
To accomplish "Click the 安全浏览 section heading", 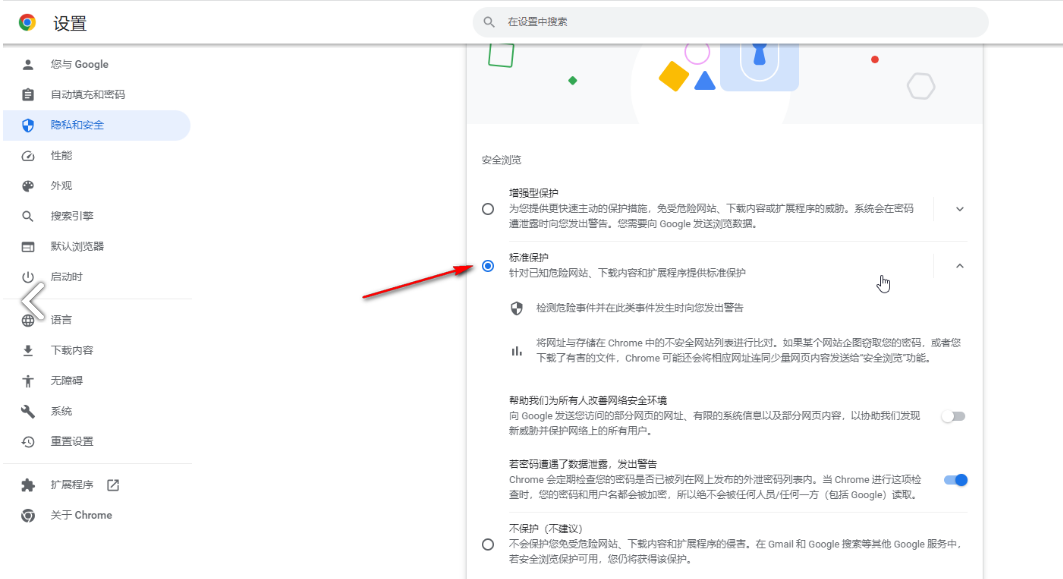I will pyautogui.click(x=502, y=160).
